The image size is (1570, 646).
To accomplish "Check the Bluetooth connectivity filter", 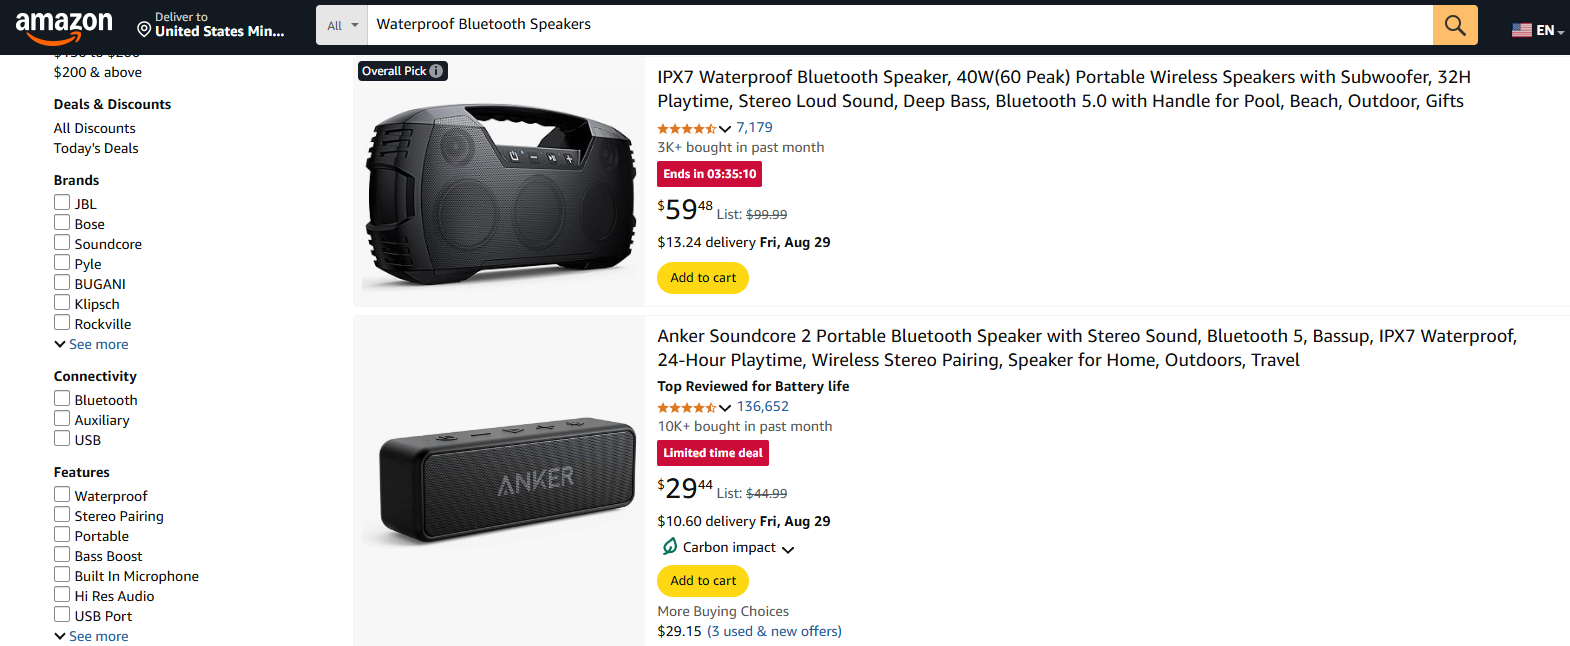I will [x=61, y=398].
